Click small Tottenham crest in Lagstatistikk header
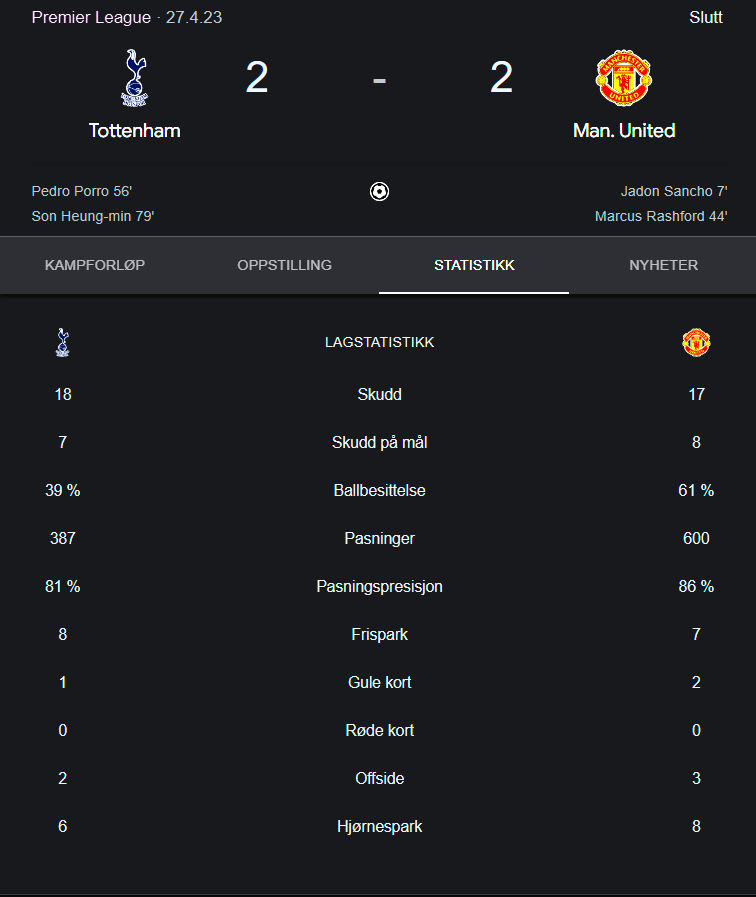Image resolution: width=756 pixels, height=897 pixels. [63, 342]
